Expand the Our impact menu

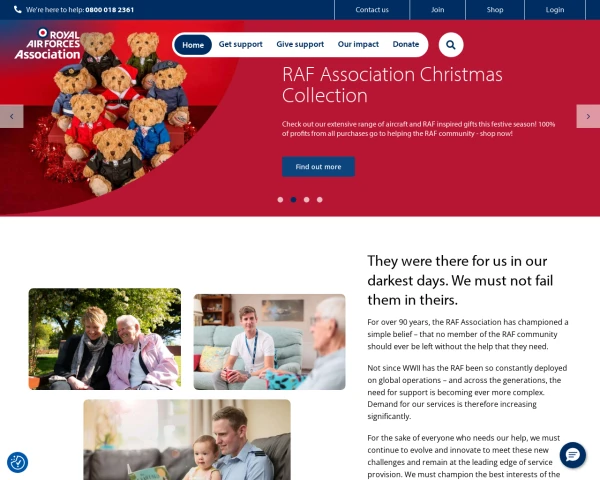[358, 44]
